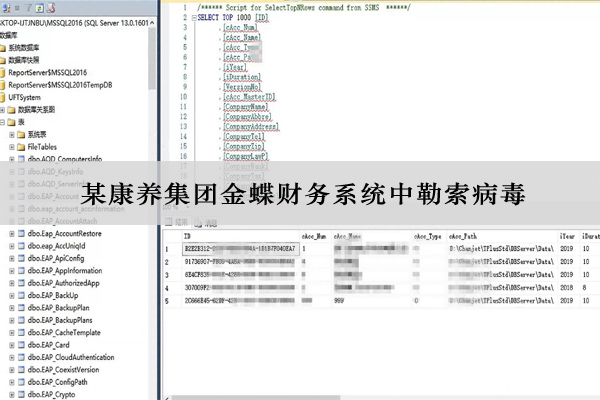Click the Object Explorer scroll-up arrow
The width and height of the screenshot is (600, 400).
click(152, 23)
